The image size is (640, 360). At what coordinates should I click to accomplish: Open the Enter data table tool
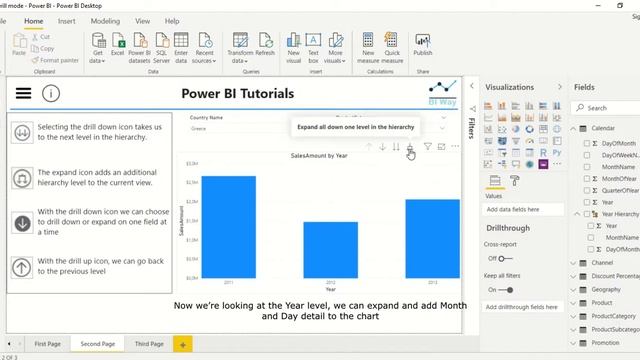pos(181,48)
